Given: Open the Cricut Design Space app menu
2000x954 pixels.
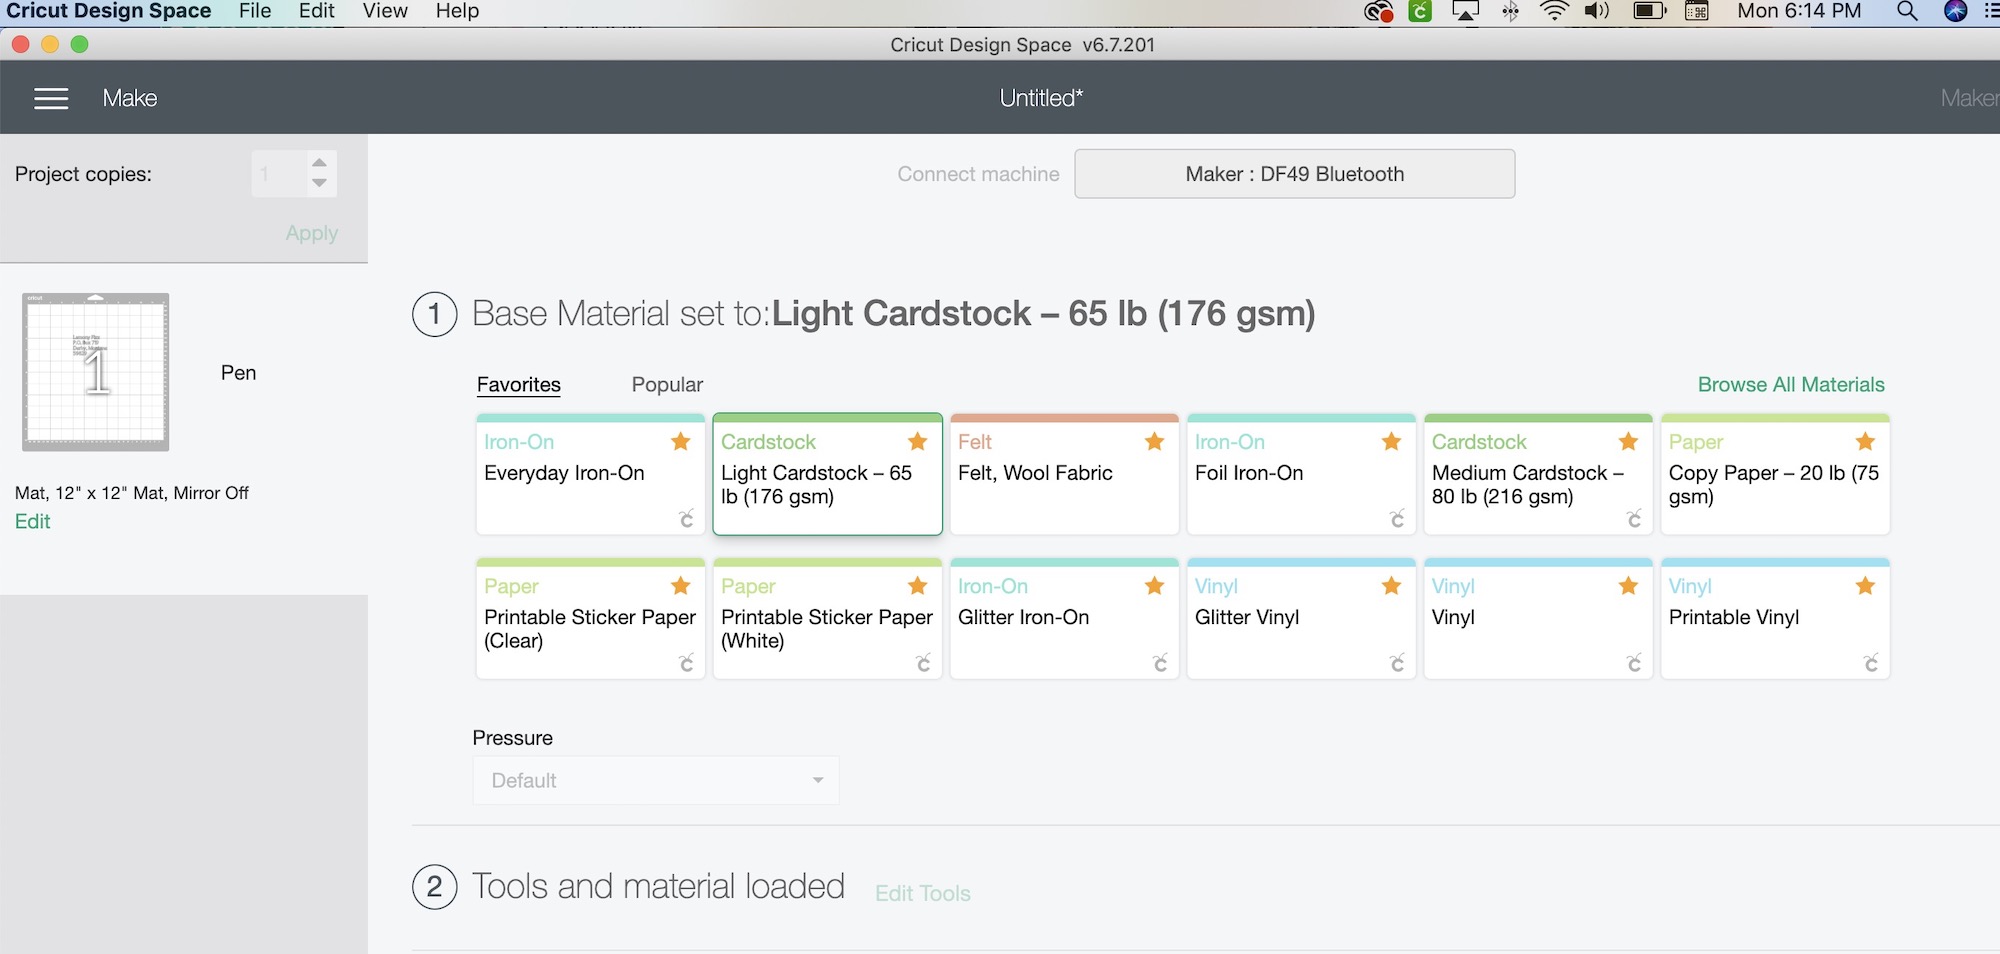Looking at the screenshot, I should (x=109, y=11).
